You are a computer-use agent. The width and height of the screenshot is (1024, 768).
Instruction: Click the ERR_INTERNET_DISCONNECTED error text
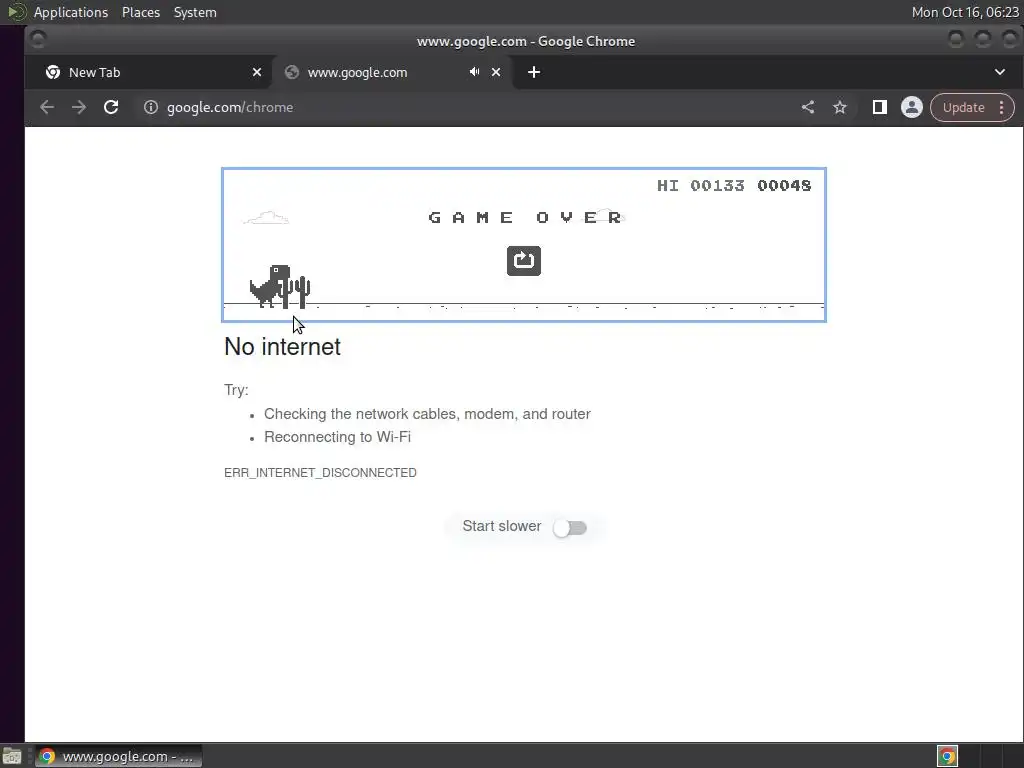pyautogui.click(x=320, y=473)
